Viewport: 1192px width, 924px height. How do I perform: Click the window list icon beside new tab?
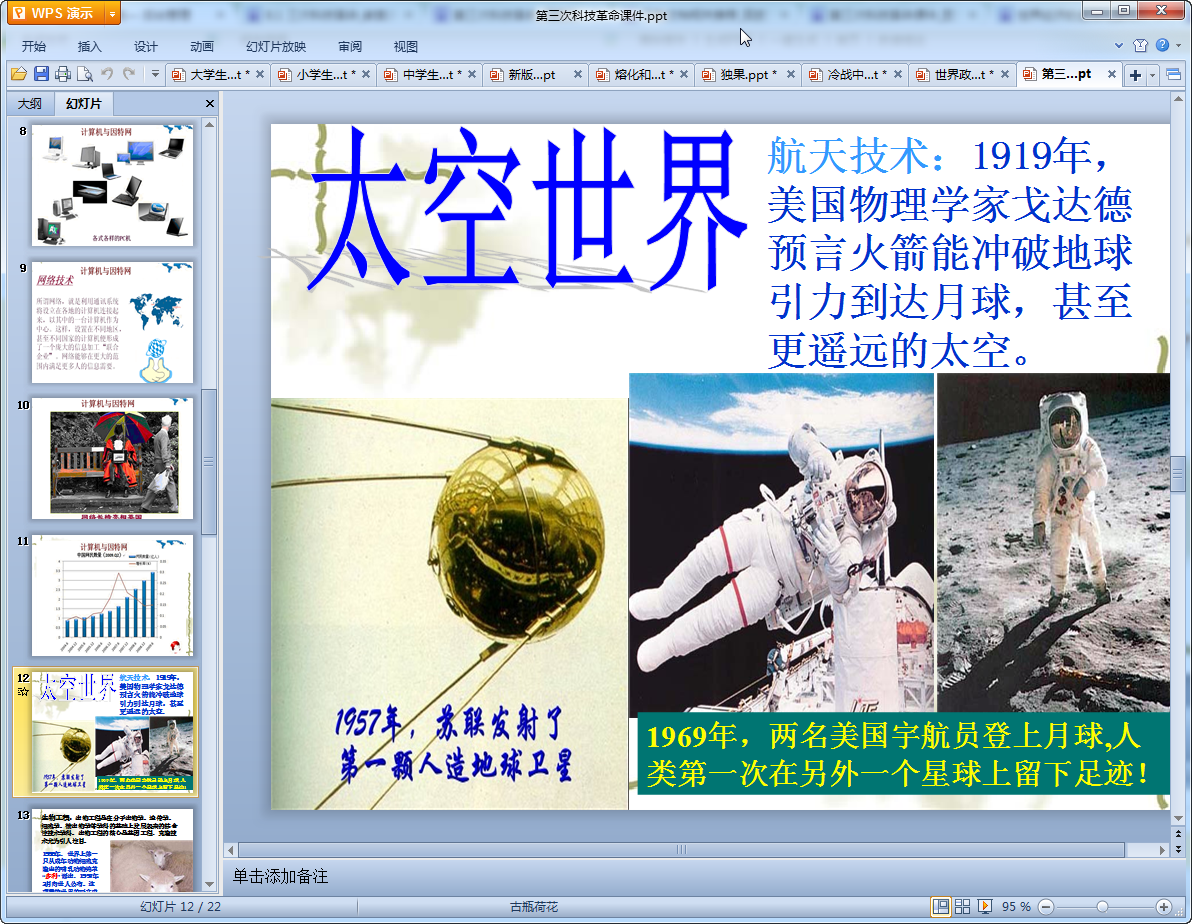click(x=1174, y=75)
